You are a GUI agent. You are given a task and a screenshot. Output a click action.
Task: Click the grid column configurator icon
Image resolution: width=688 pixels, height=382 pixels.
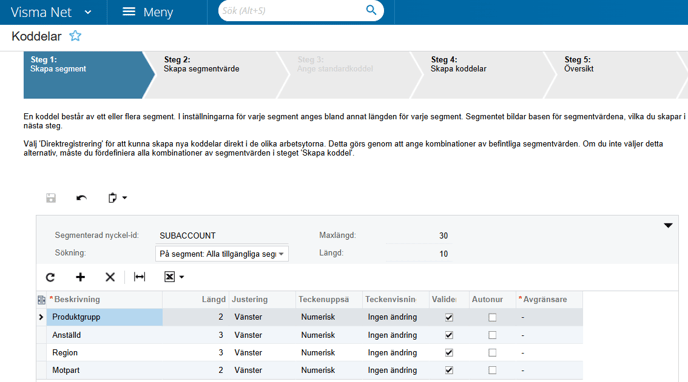[x=42, y=300]
